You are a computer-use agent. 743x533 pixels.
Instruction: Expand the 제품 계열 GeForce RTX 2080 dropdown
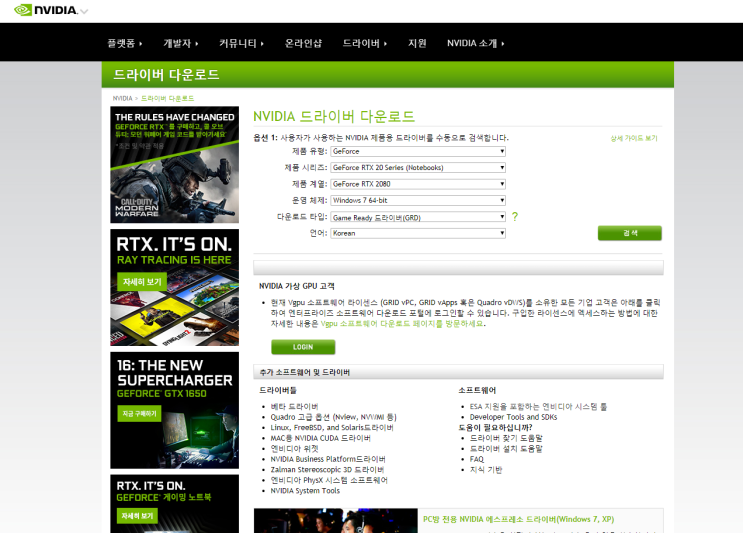(418, 184)
